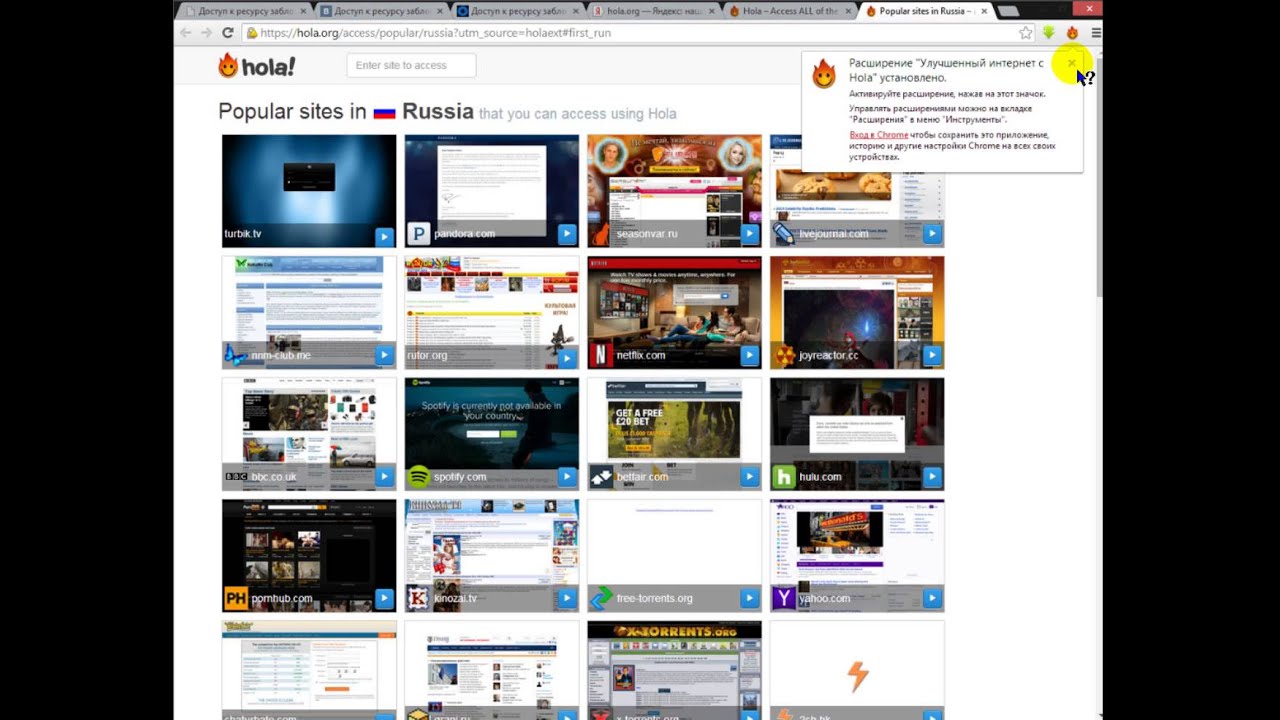The image size is (1280, 720).
Task: Click the play button on joyreactor.cc tile
Action: click(x=932, y=355)
